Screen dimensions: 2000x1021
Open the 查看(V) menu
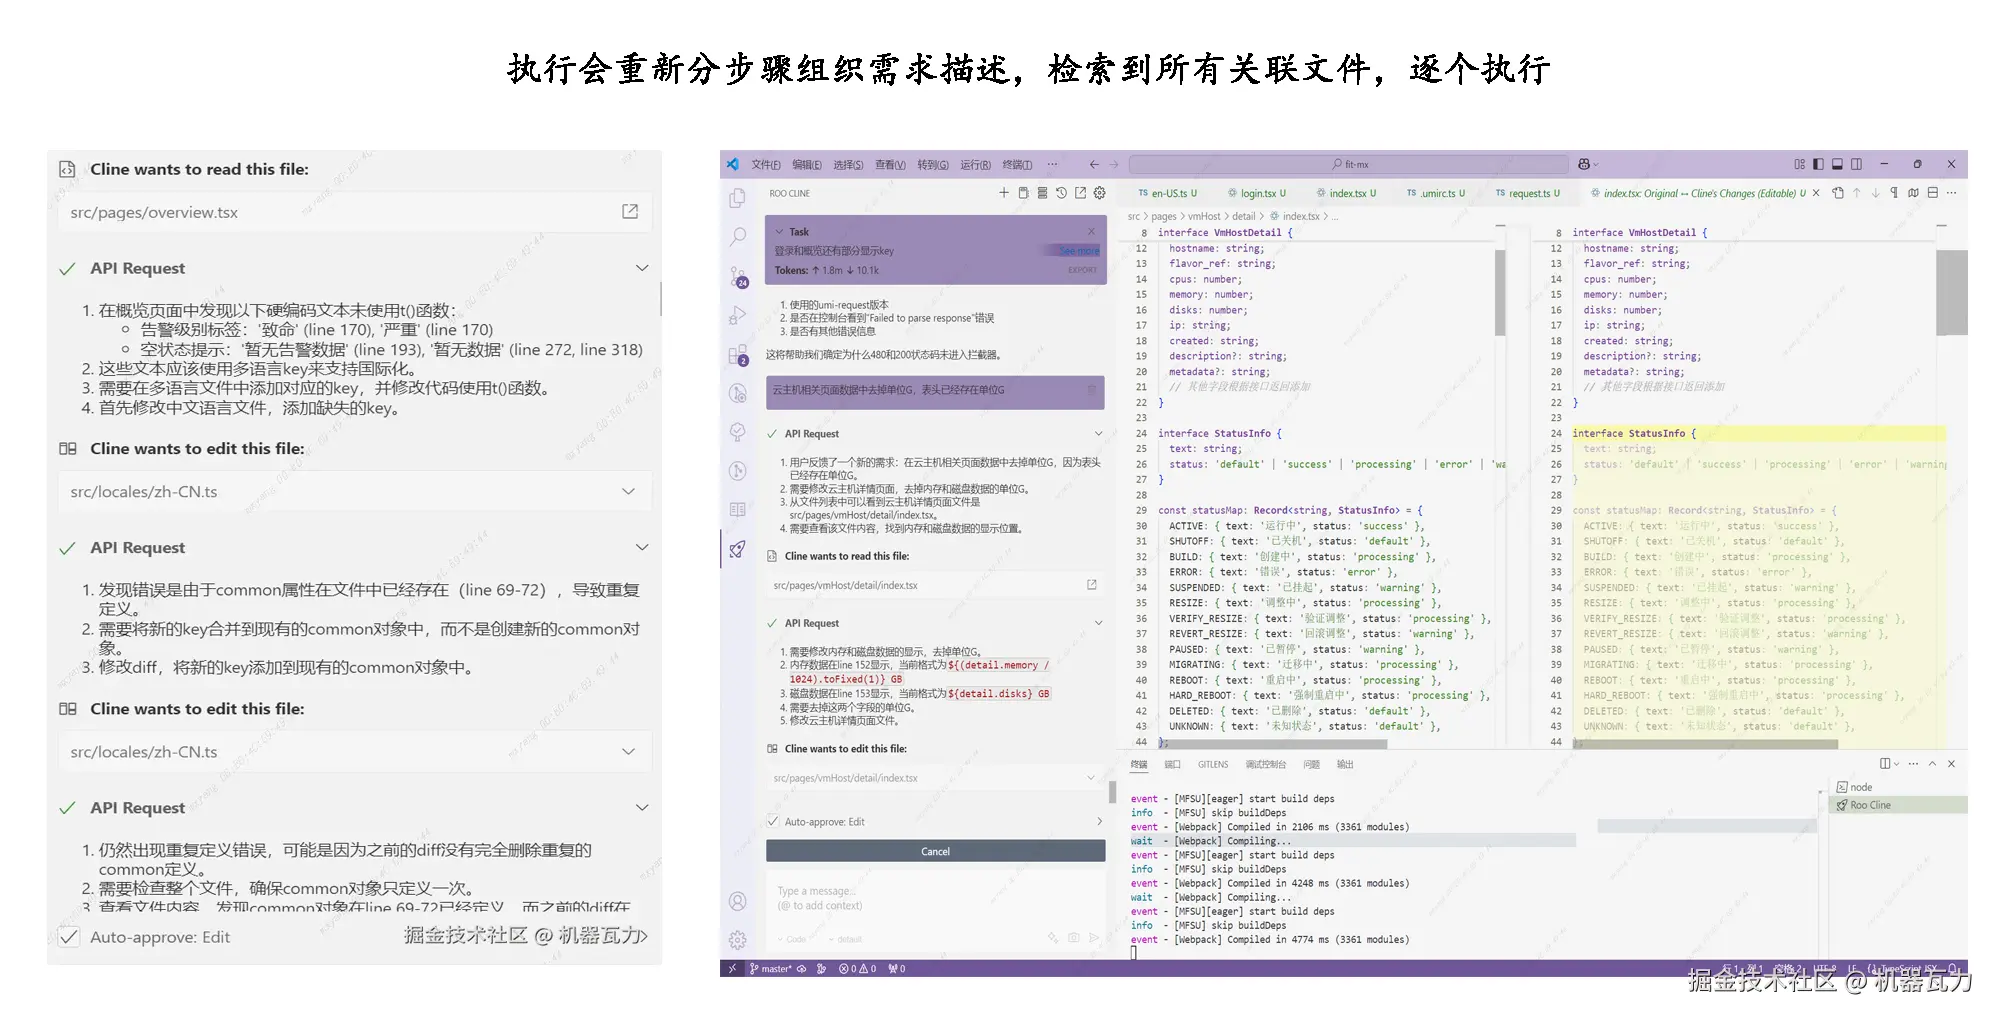pyautogui.click(x=890, y=165)
